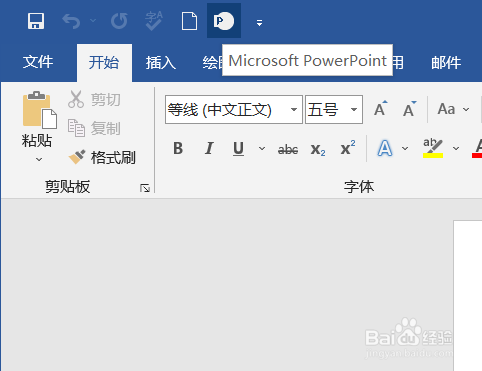Save the document with the floppy disk icon

(x=36, y=21)
